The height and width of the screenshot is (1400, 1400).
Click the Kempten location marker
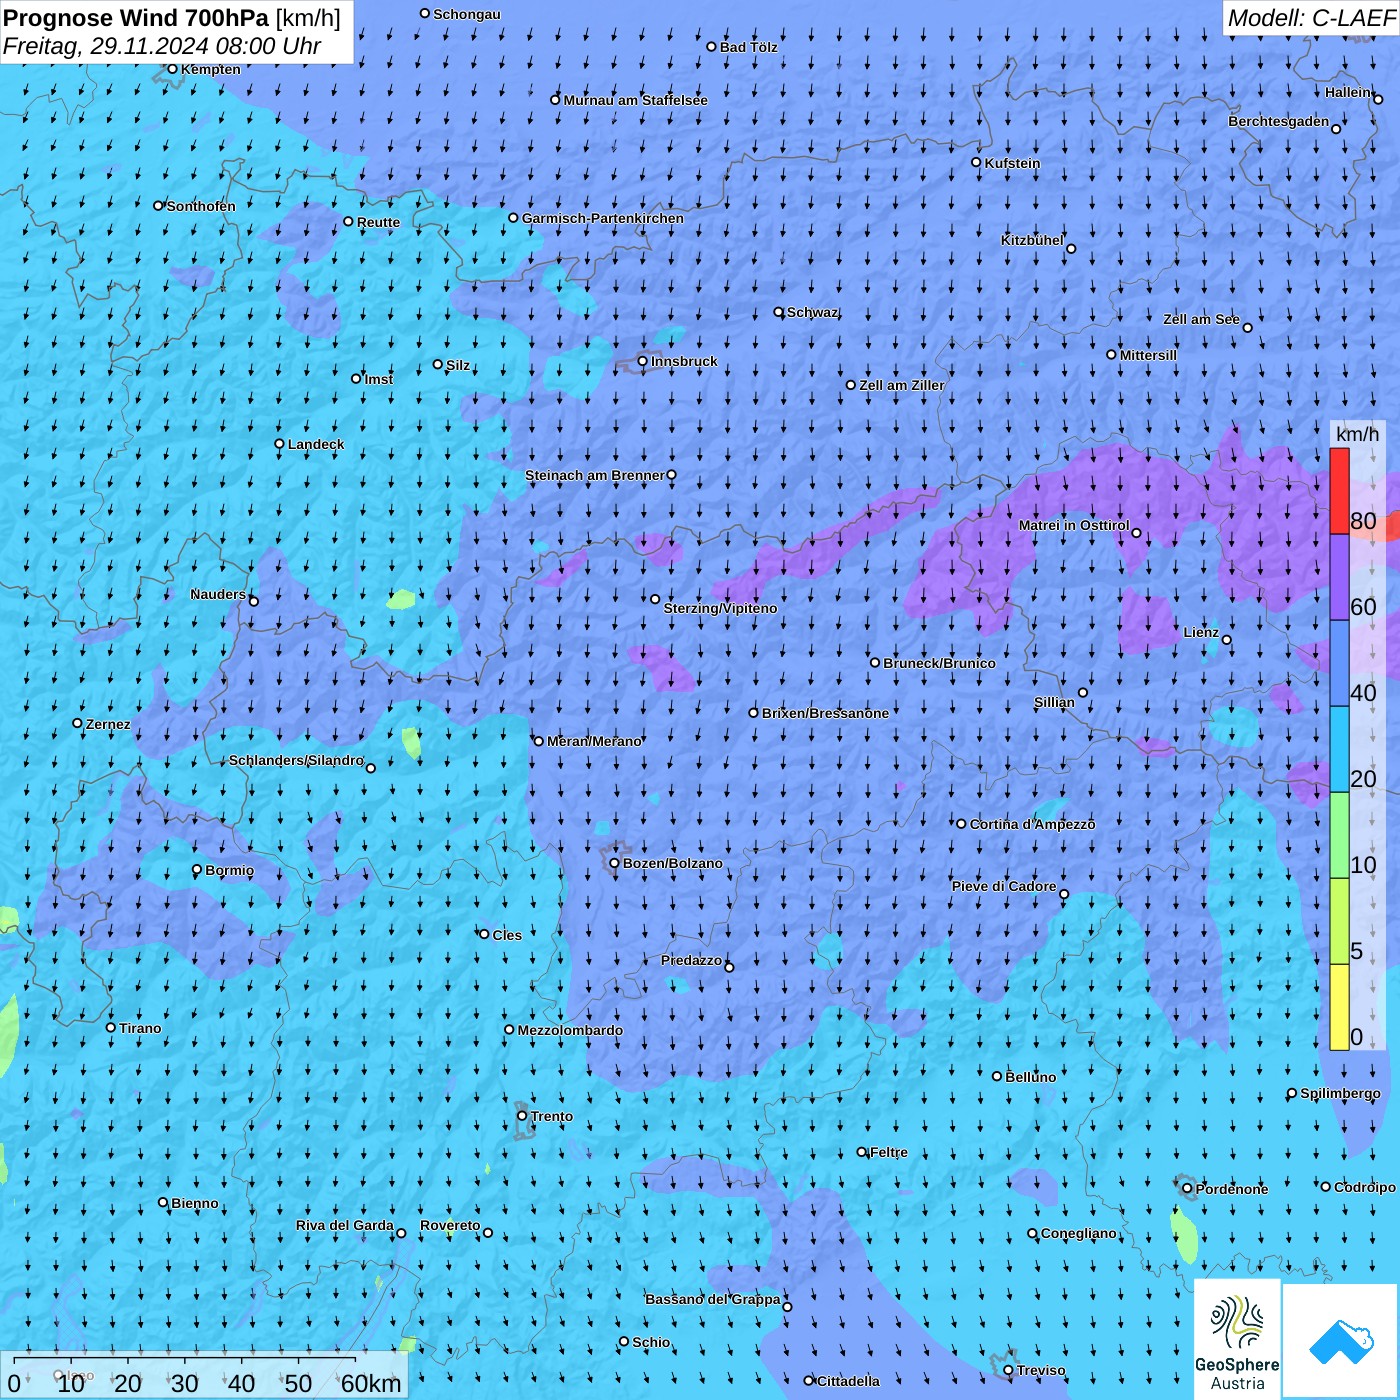[172, 69]
